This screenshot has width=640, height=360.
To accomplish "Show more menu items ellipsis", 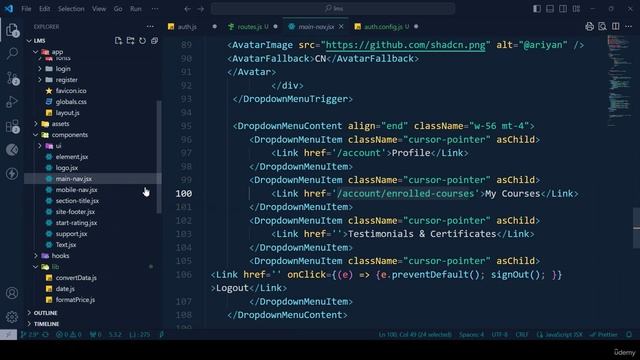I will (155, 9).
